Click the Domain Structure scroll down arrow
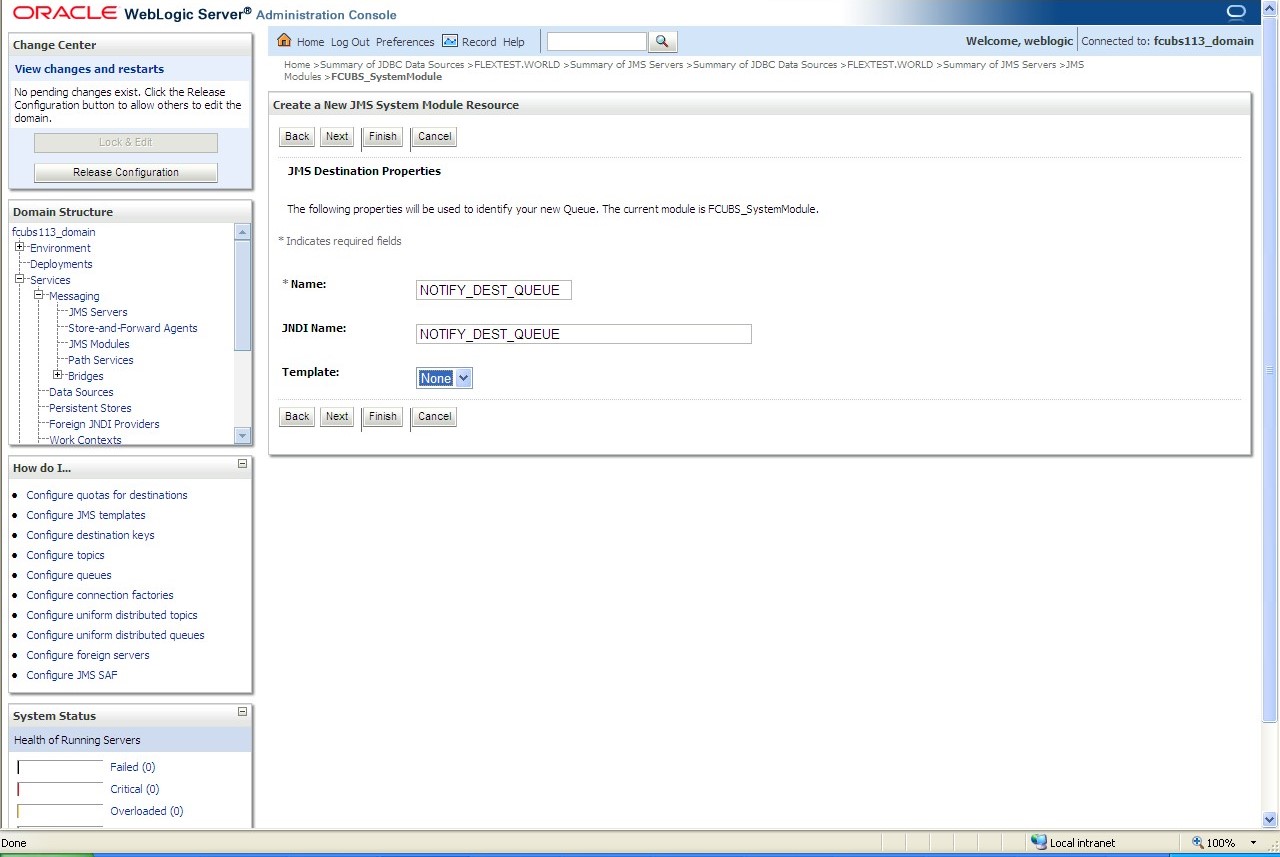 click(242, 435)
